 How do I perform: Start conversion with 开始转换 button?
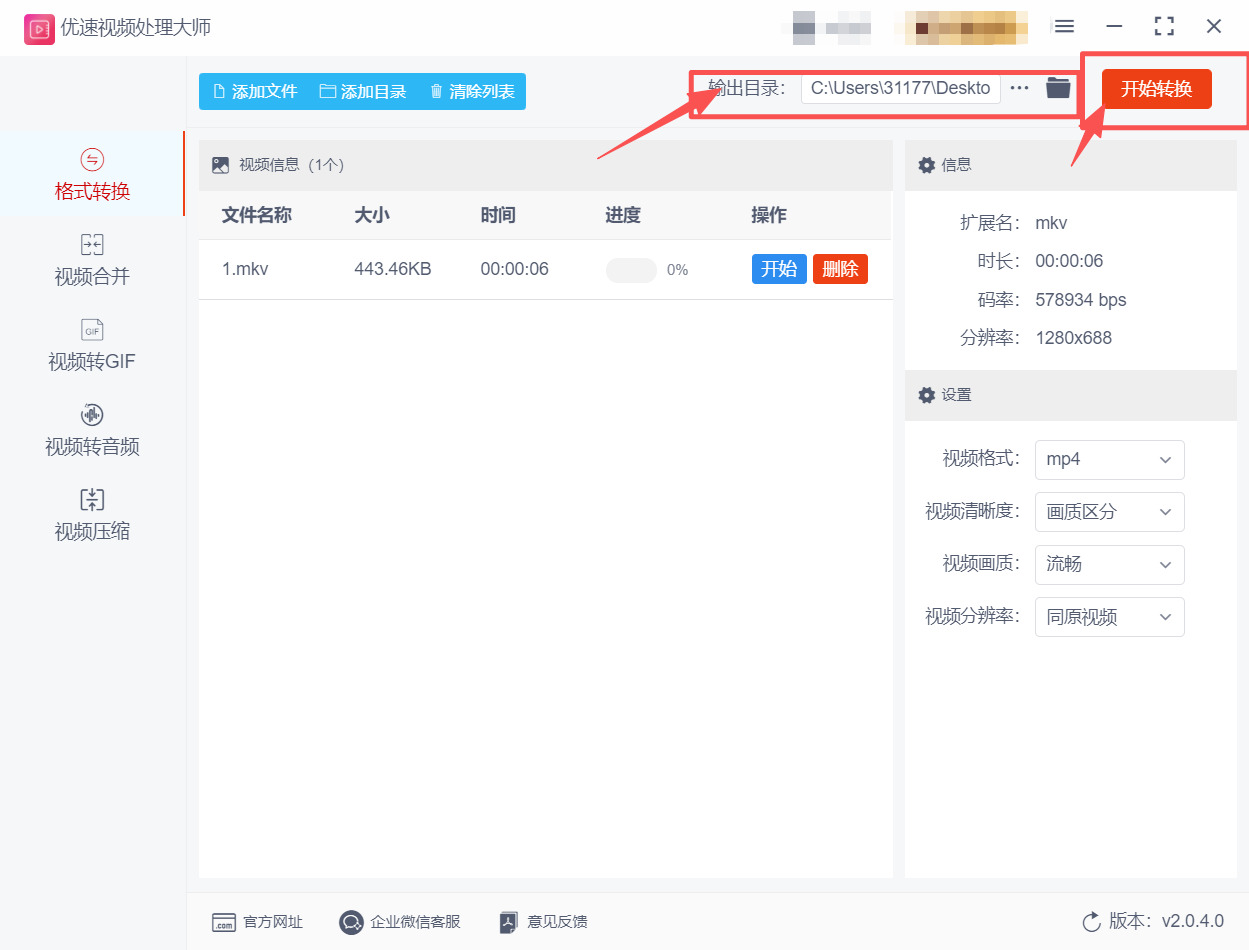click(1156, 89)
